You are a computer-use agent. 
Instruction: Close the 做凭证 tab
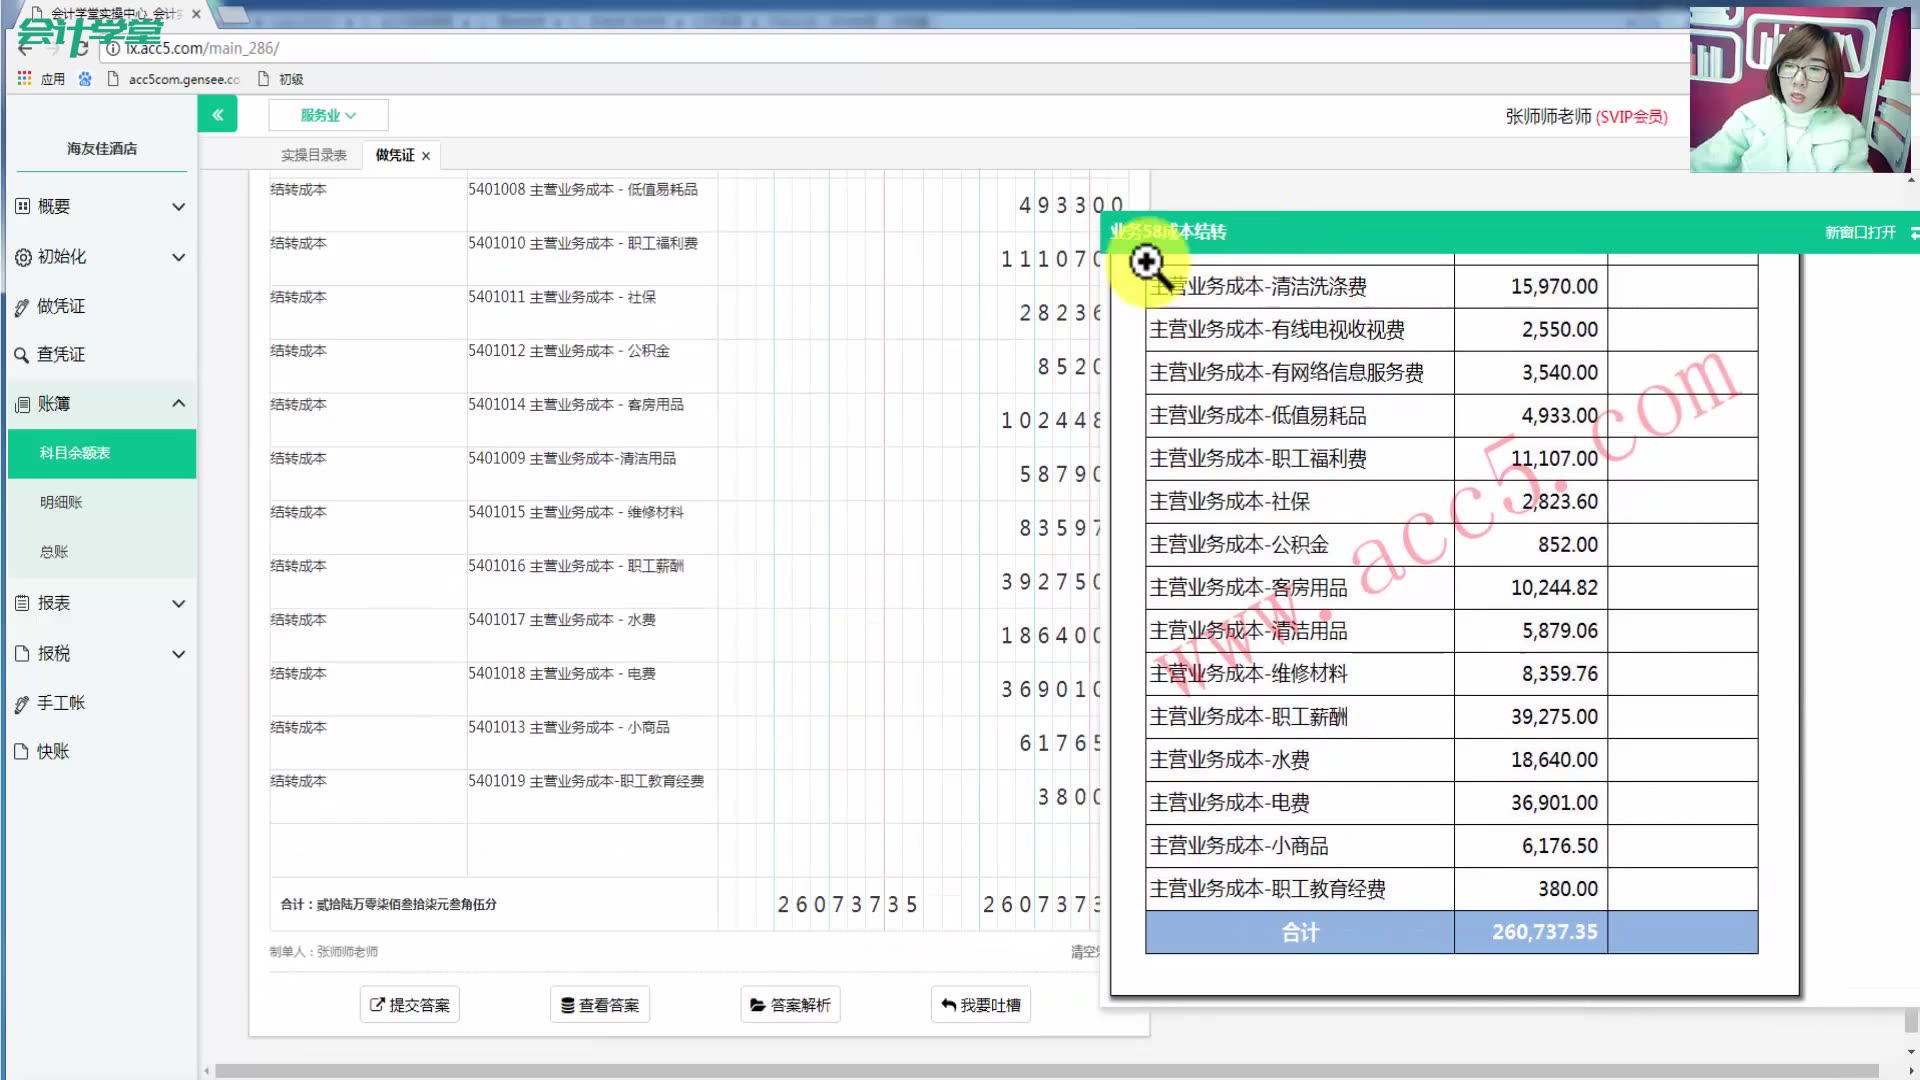(x=426, y=156)
